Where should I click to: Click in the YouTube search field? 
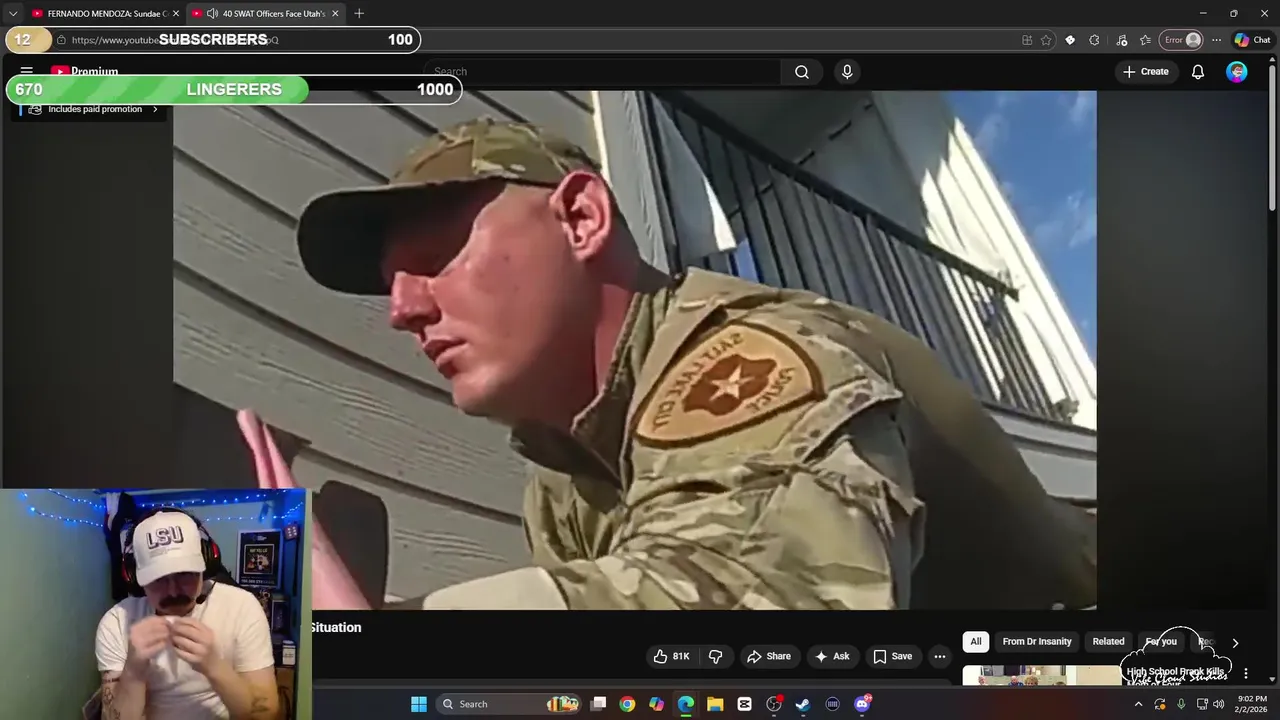[604, 72]
